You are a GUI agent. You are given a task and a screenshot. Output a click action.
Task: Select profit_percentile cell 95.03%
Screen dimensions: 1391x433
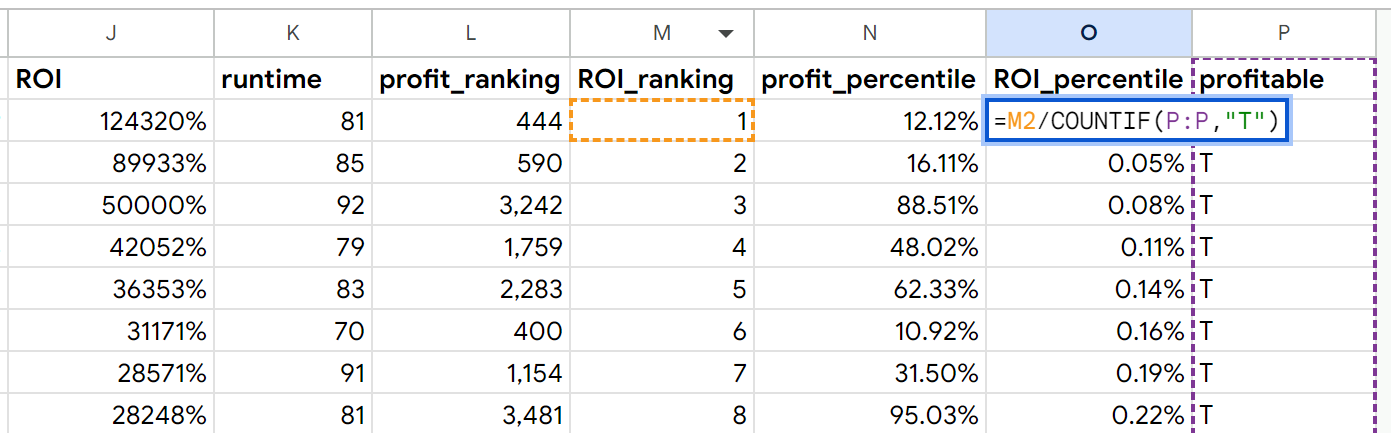point(869,414)
